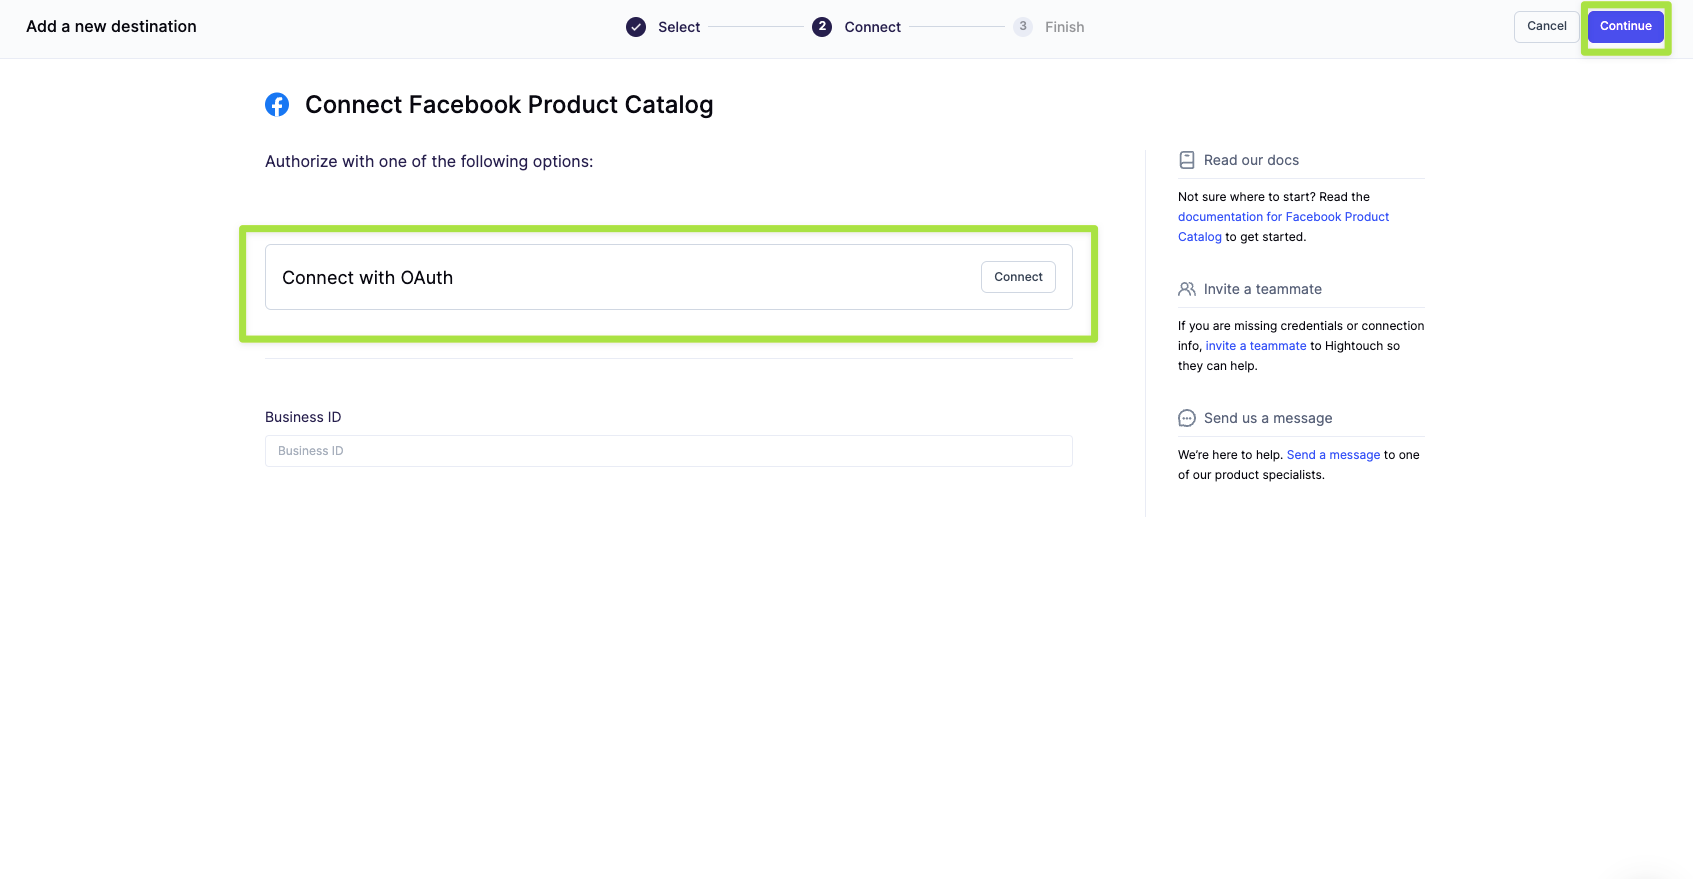Click the Business ID field label
Screen dimensions: 1693x879
coord(303,417)
